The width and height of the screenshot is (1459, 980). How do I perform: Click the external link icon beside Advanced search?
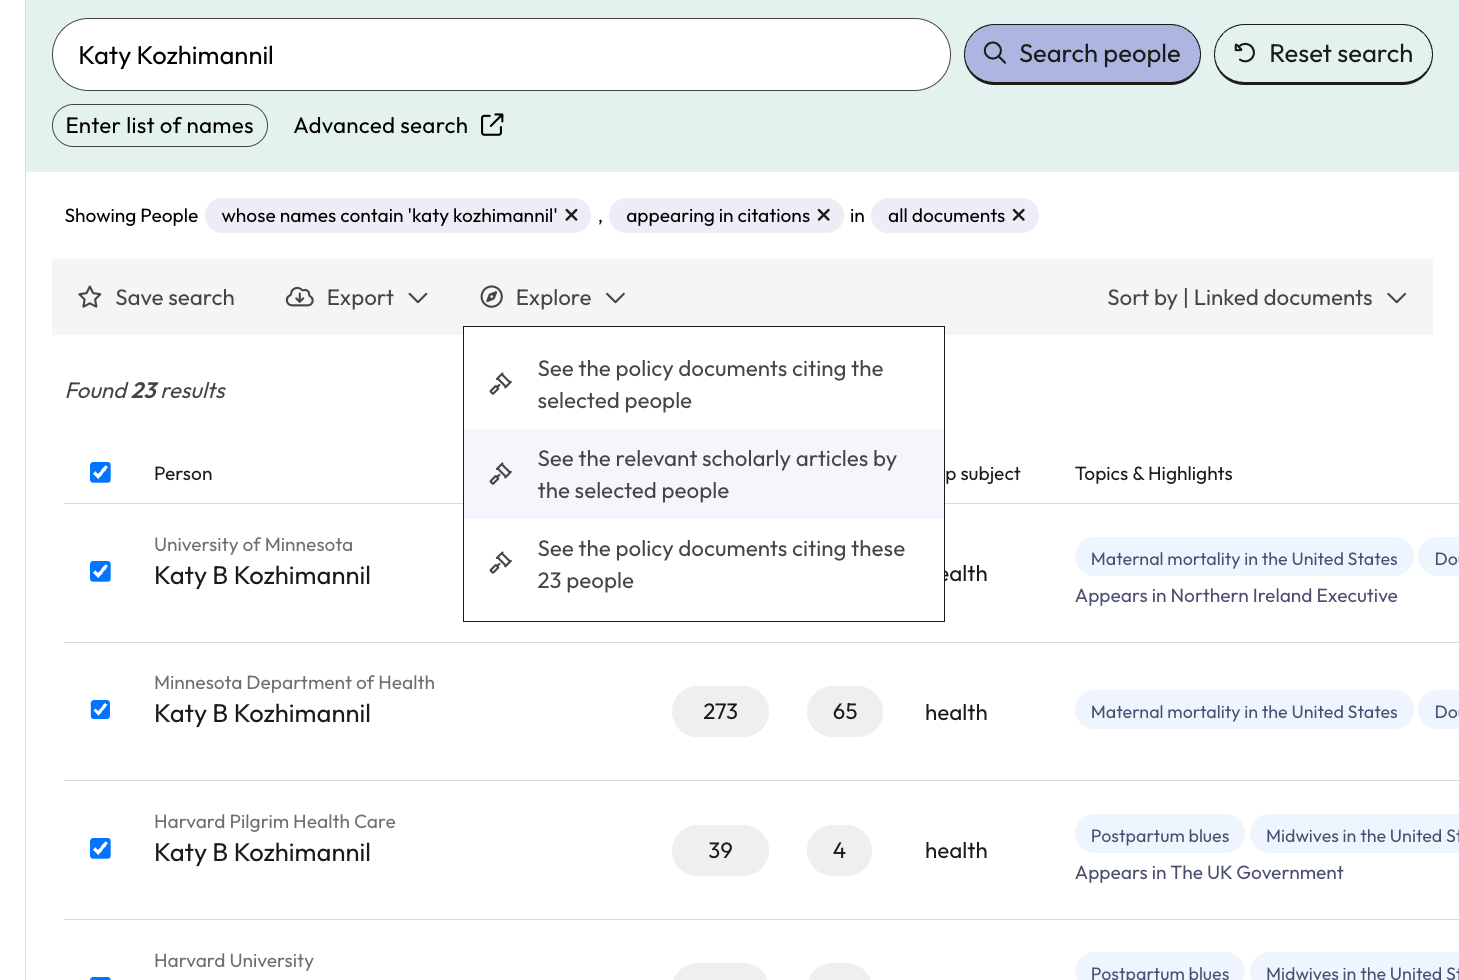pos(492,125)
